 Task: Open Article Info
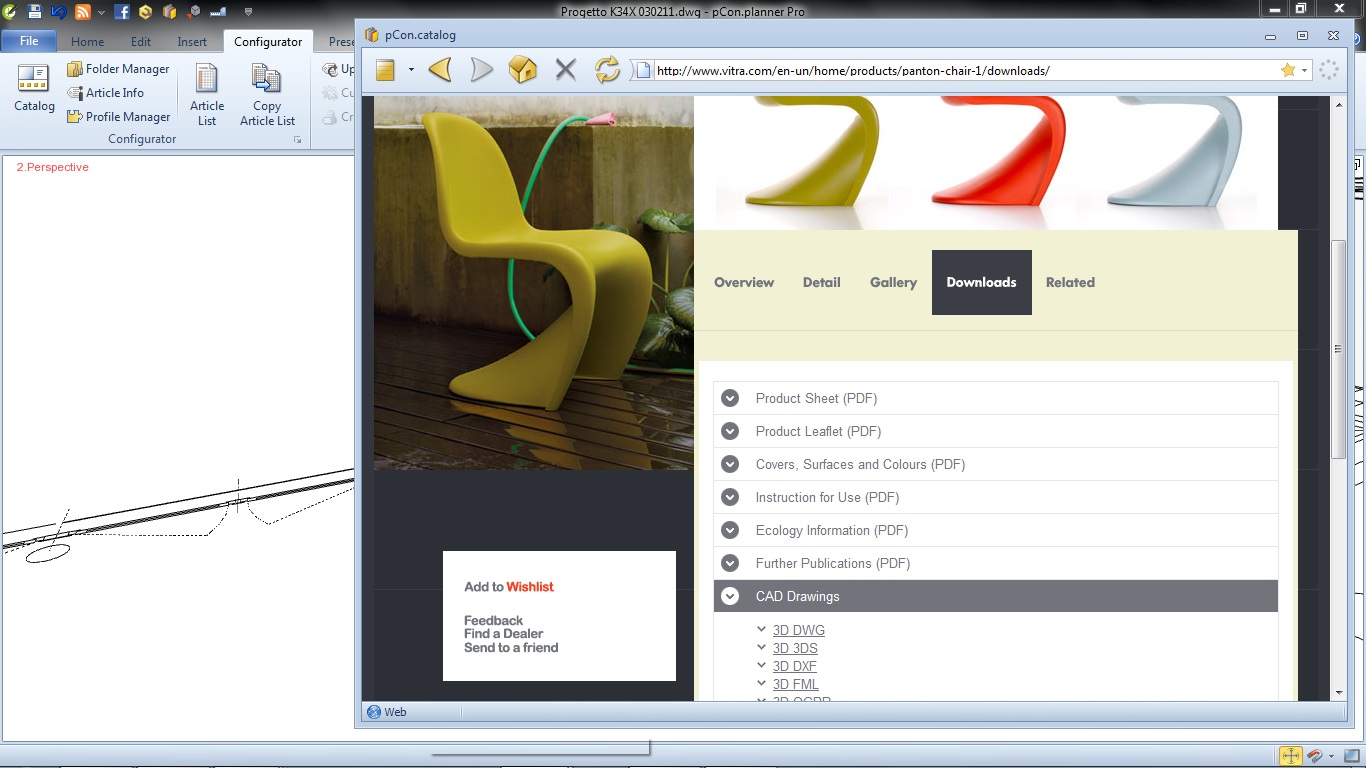(x=105, y=93)
